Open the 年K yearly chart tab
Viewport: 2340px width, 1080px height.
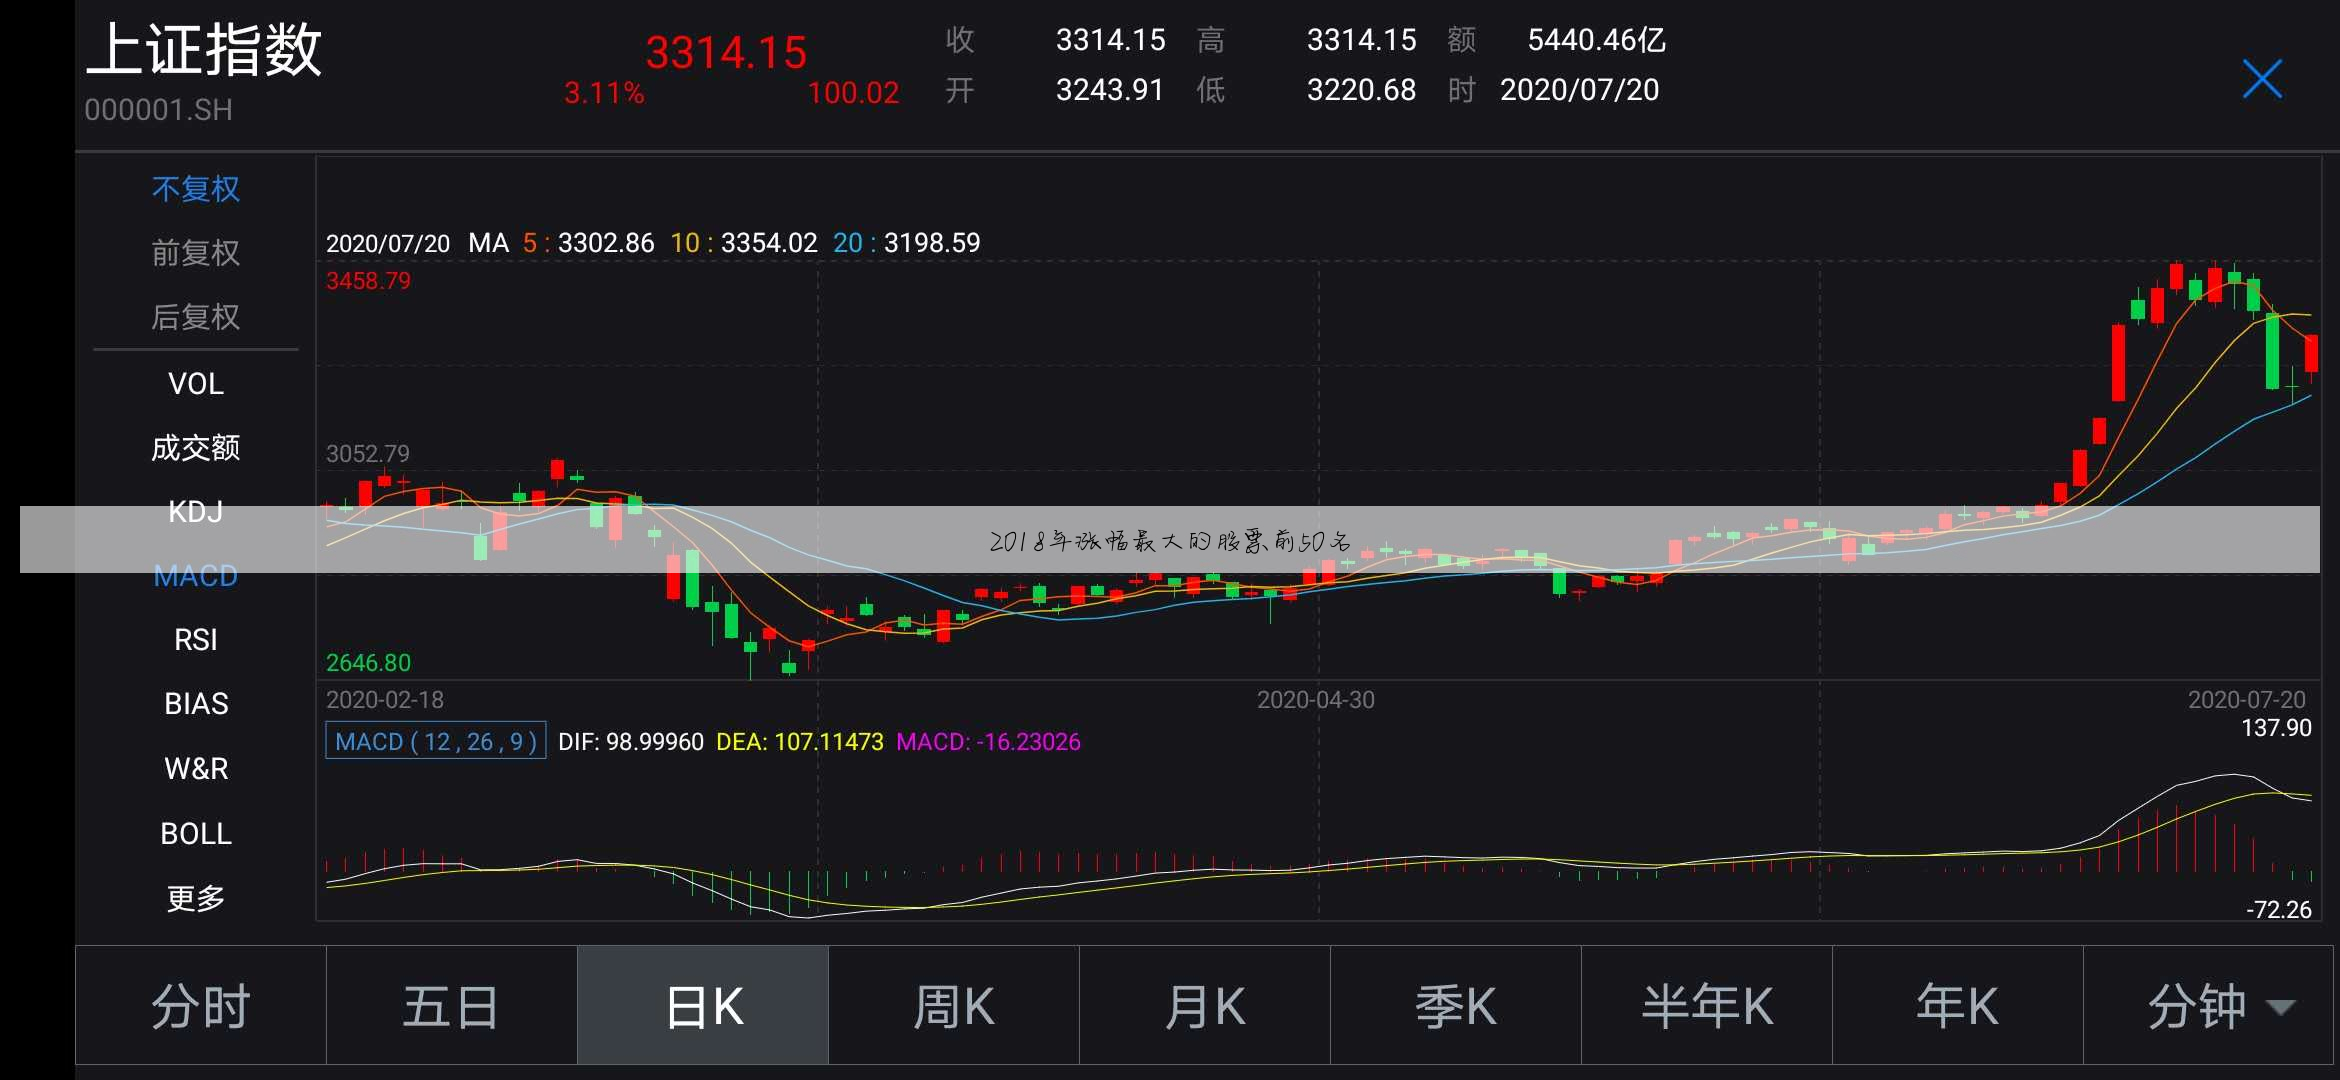click(1957, 1006)
